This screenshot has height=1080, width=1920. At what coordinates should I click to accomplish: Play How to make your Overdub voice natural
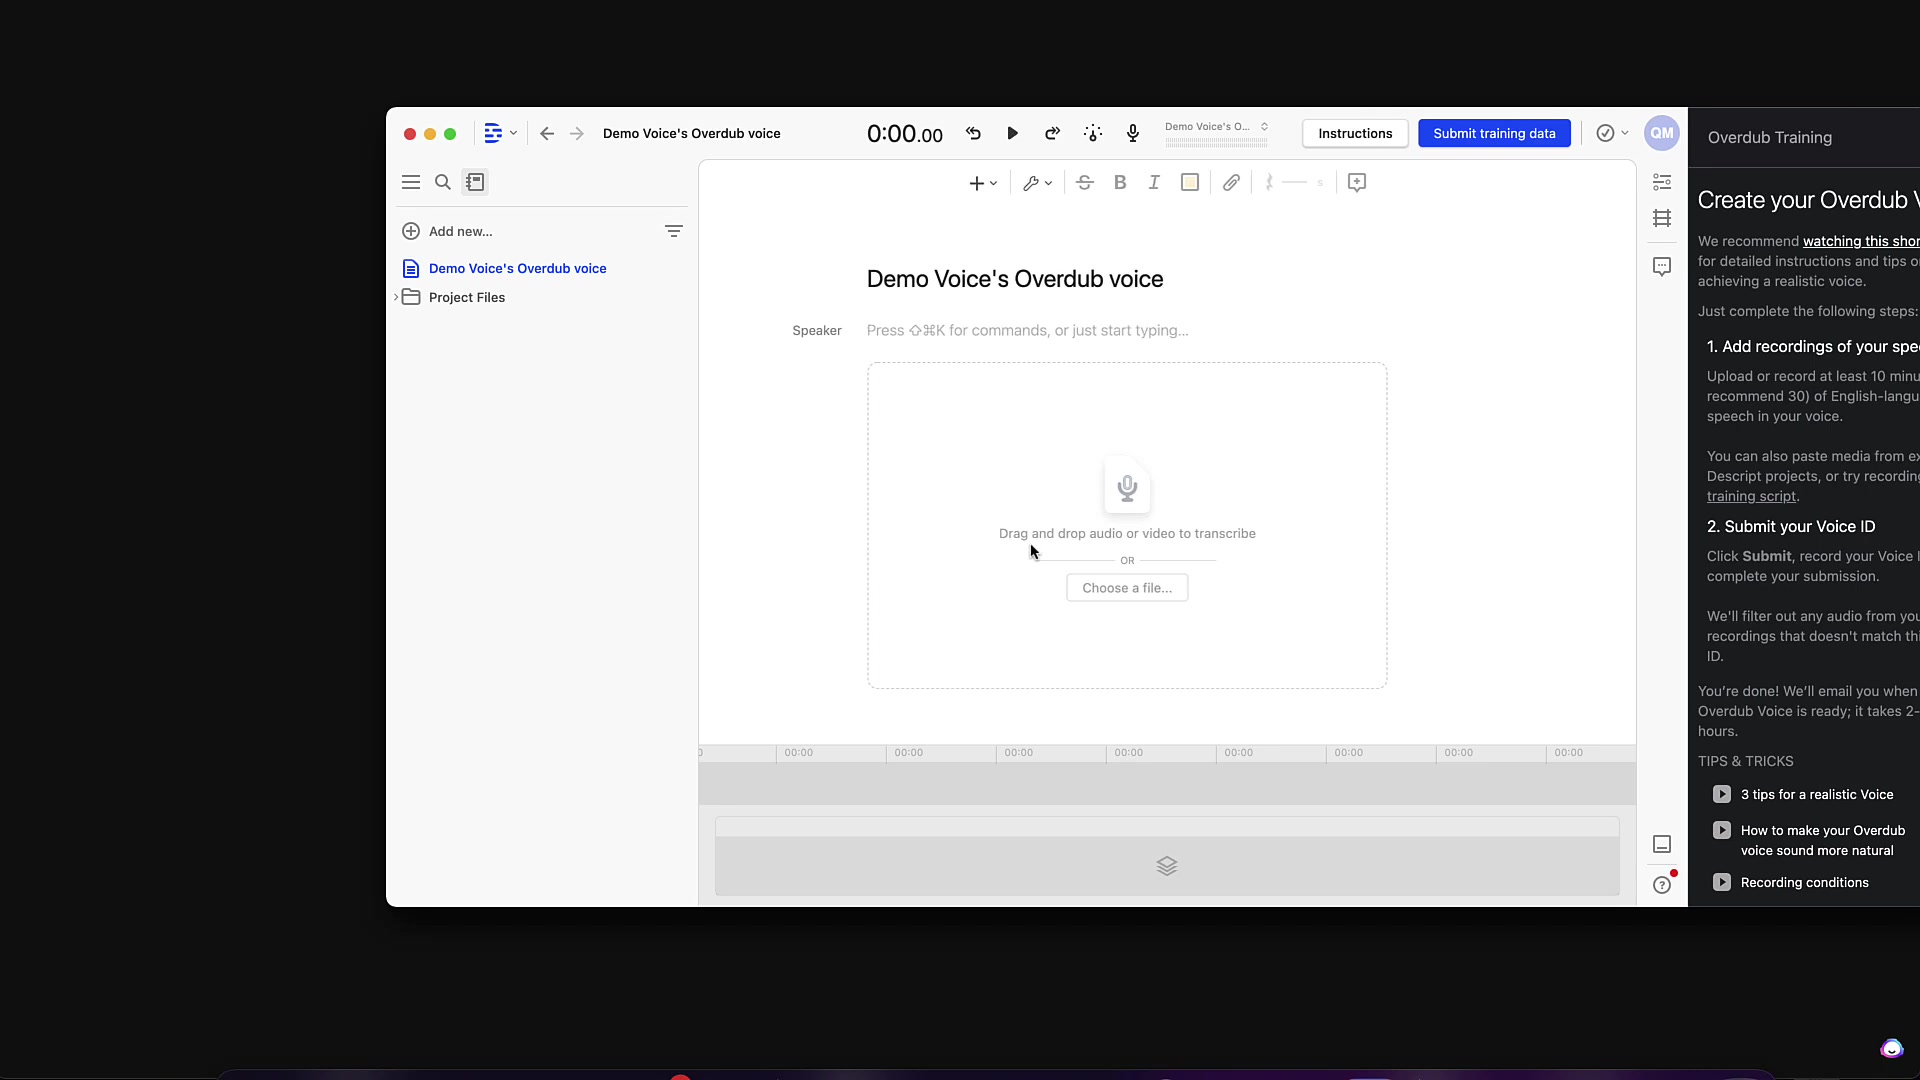pyautogui.click(x=1822, y=841)
